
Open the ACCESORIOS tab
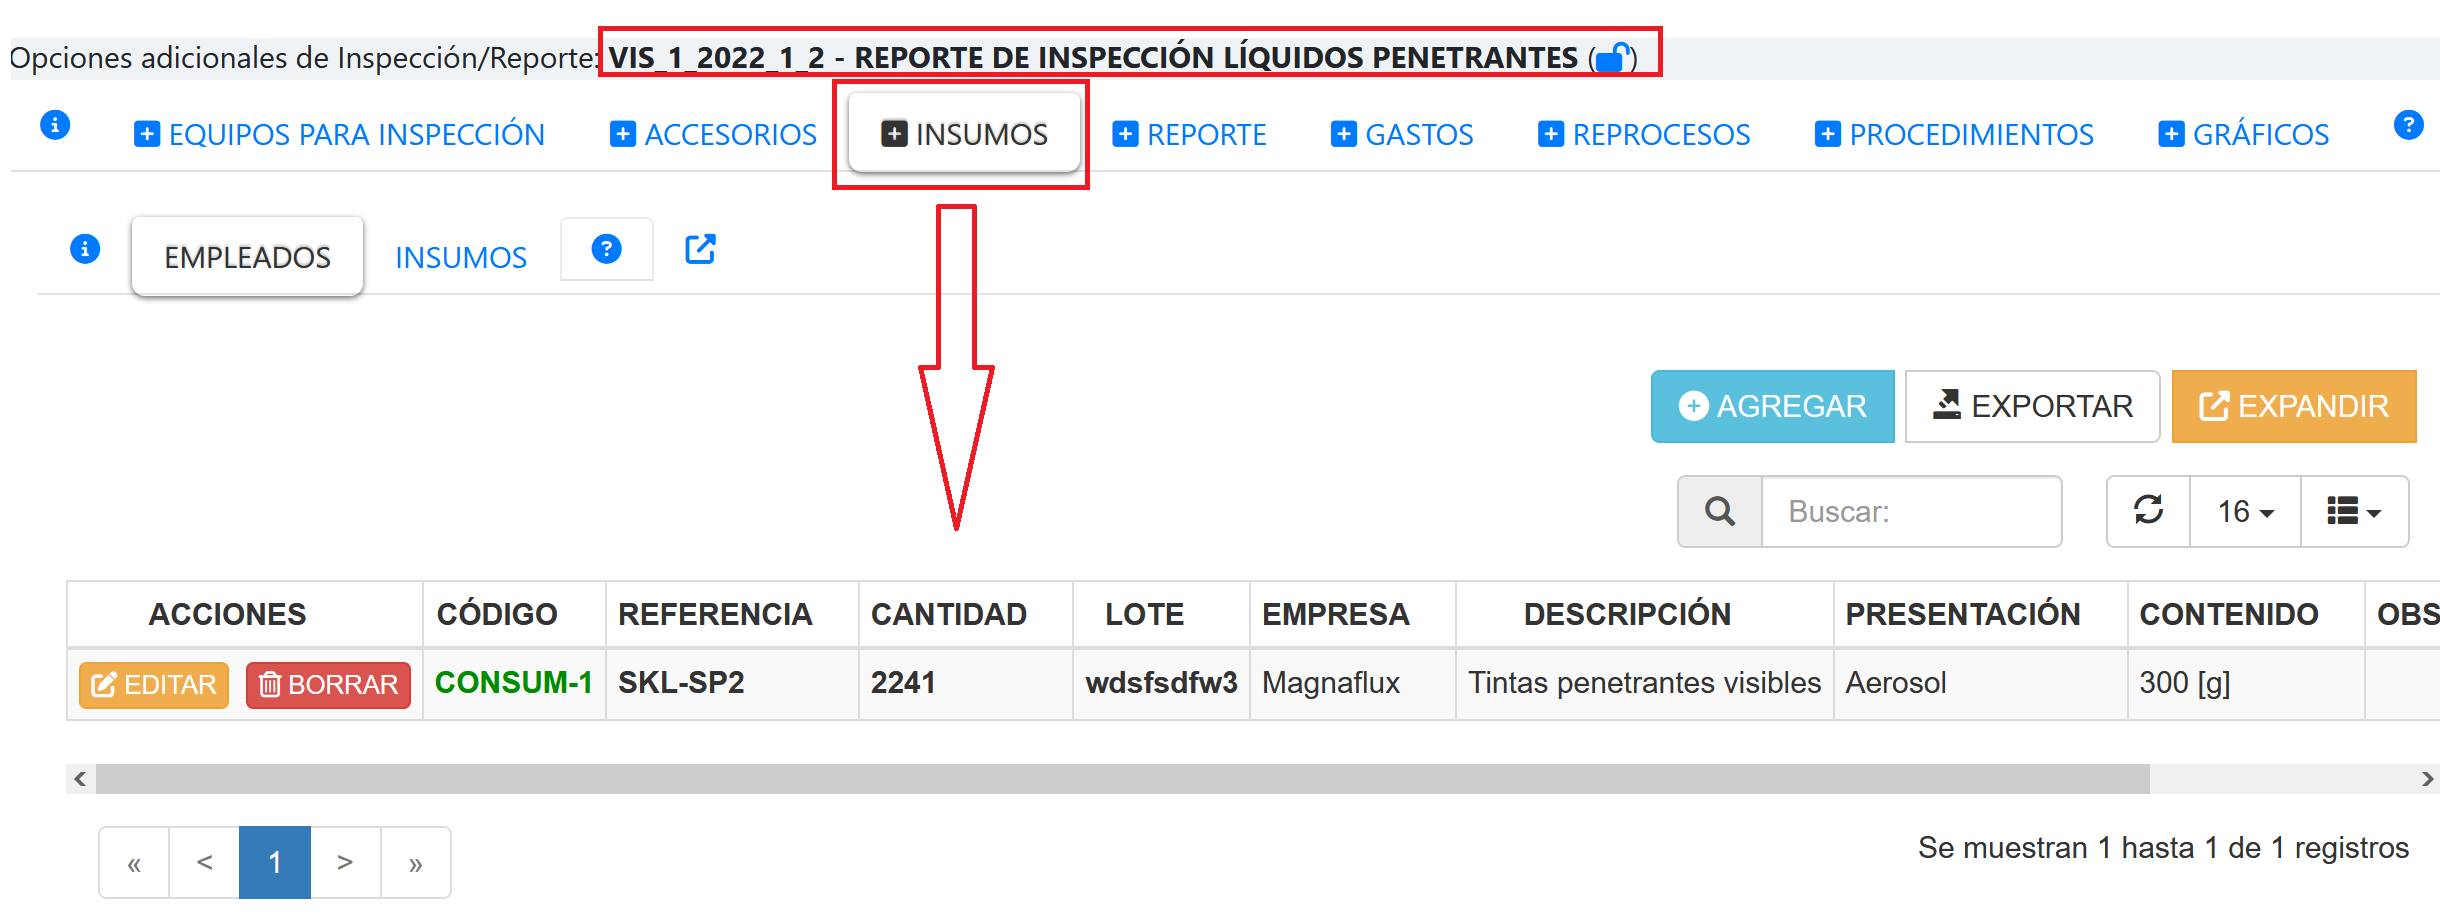[714, 134]
